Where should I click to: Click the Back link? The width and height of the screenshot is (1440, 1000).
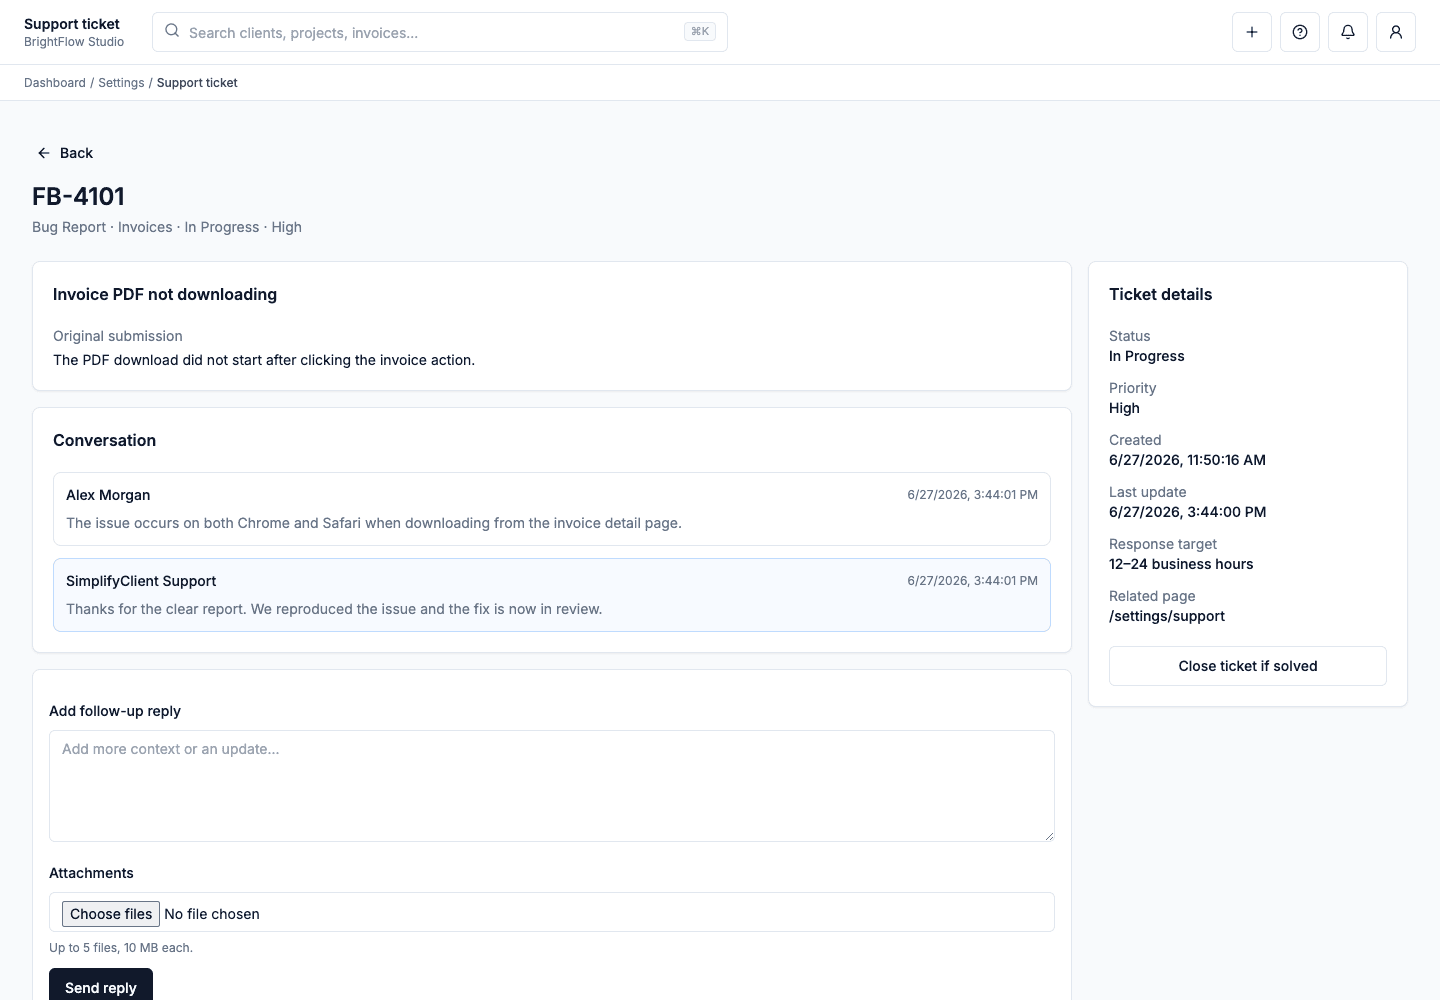pos(66,153)
